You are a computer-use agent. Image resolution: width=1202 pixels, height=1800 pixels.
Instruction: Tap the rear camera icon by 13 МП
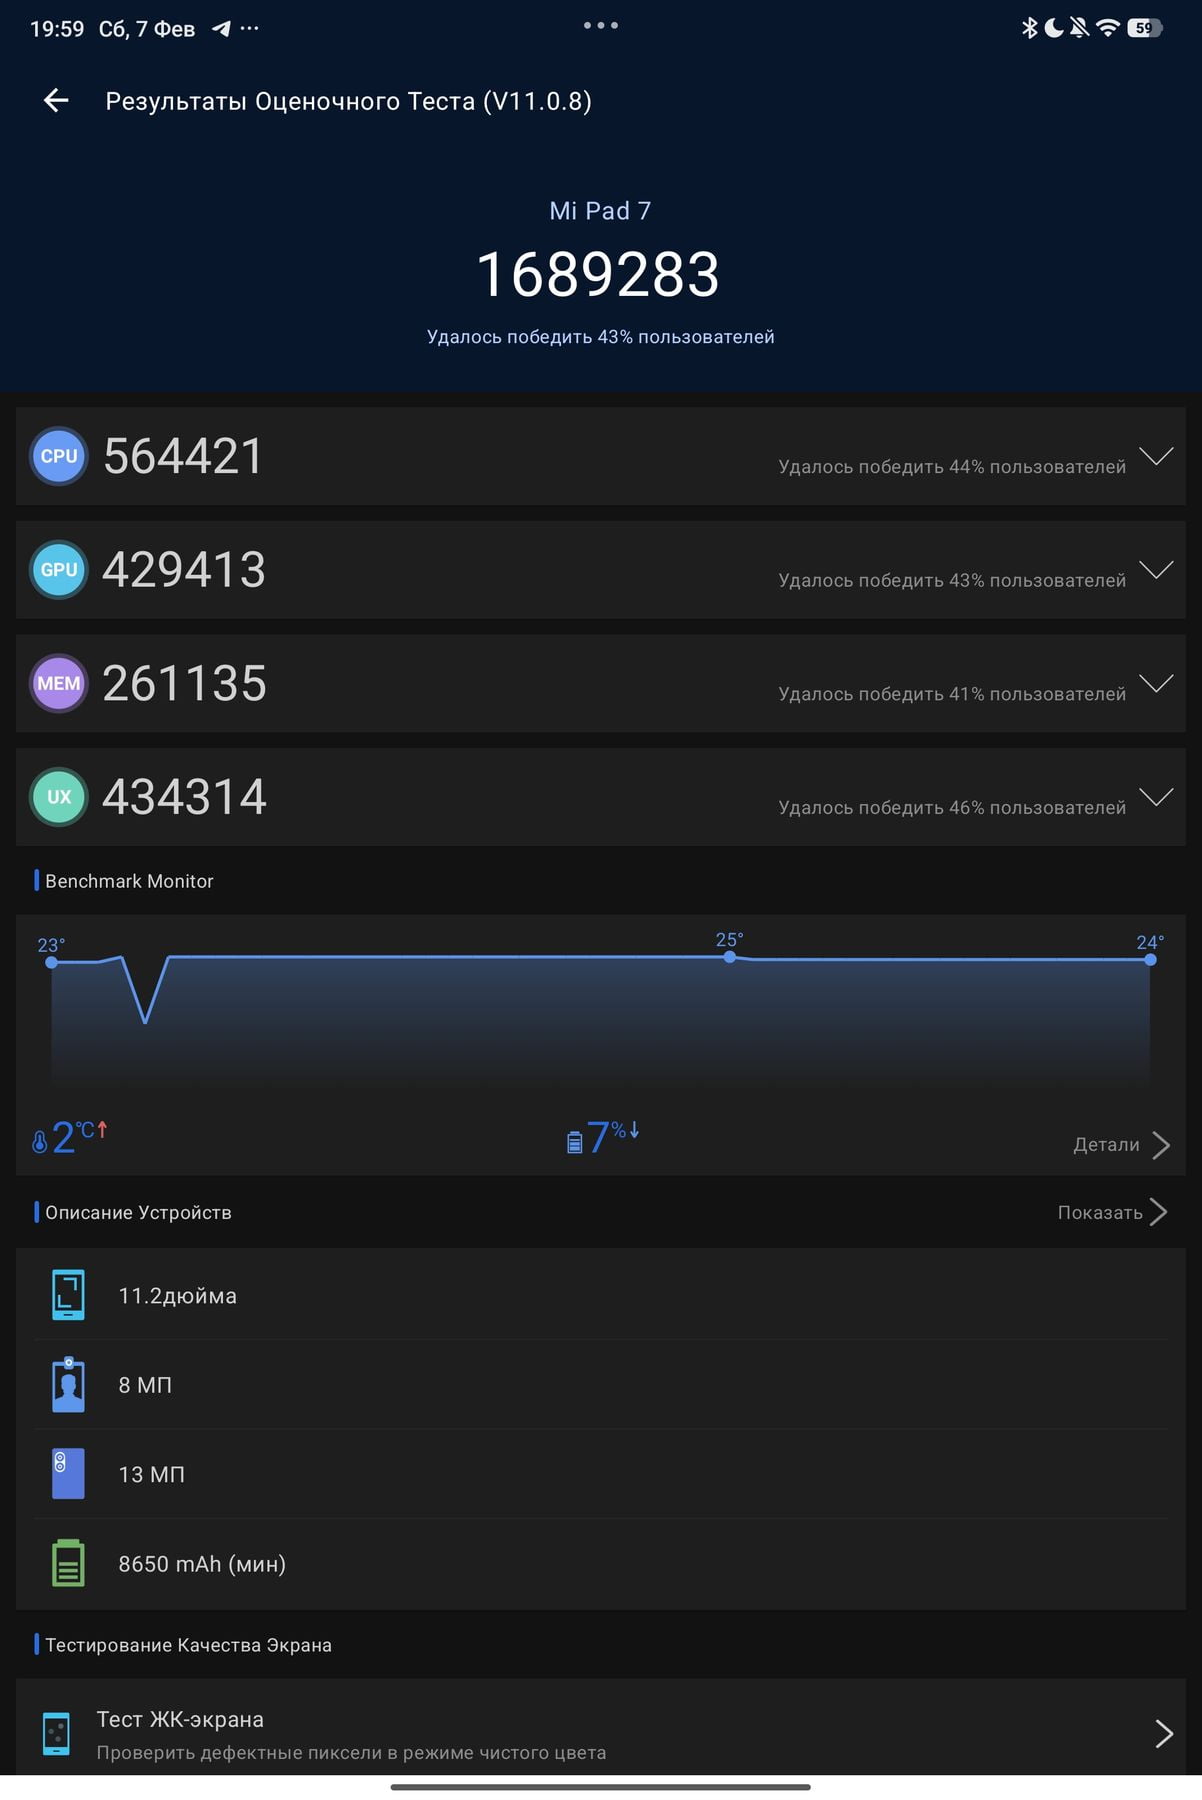tap(68, 1473)
